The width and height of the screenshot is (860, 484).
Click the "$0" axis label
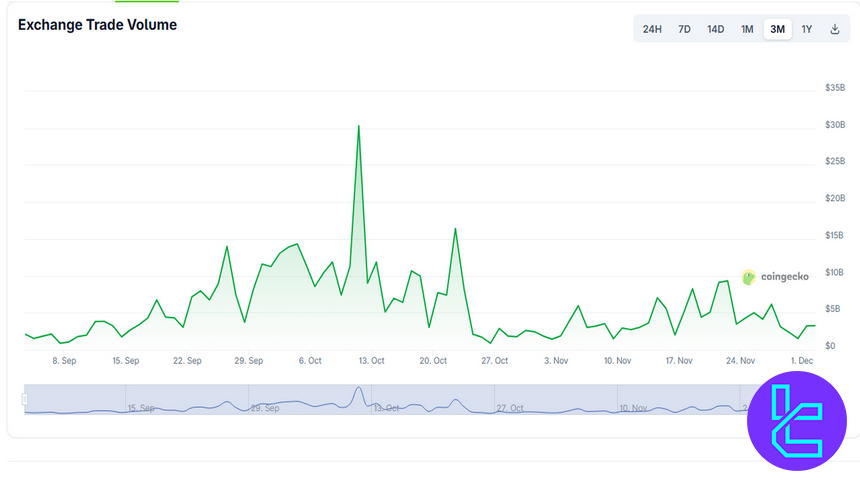pyautogui.click(x=830, y=346)
